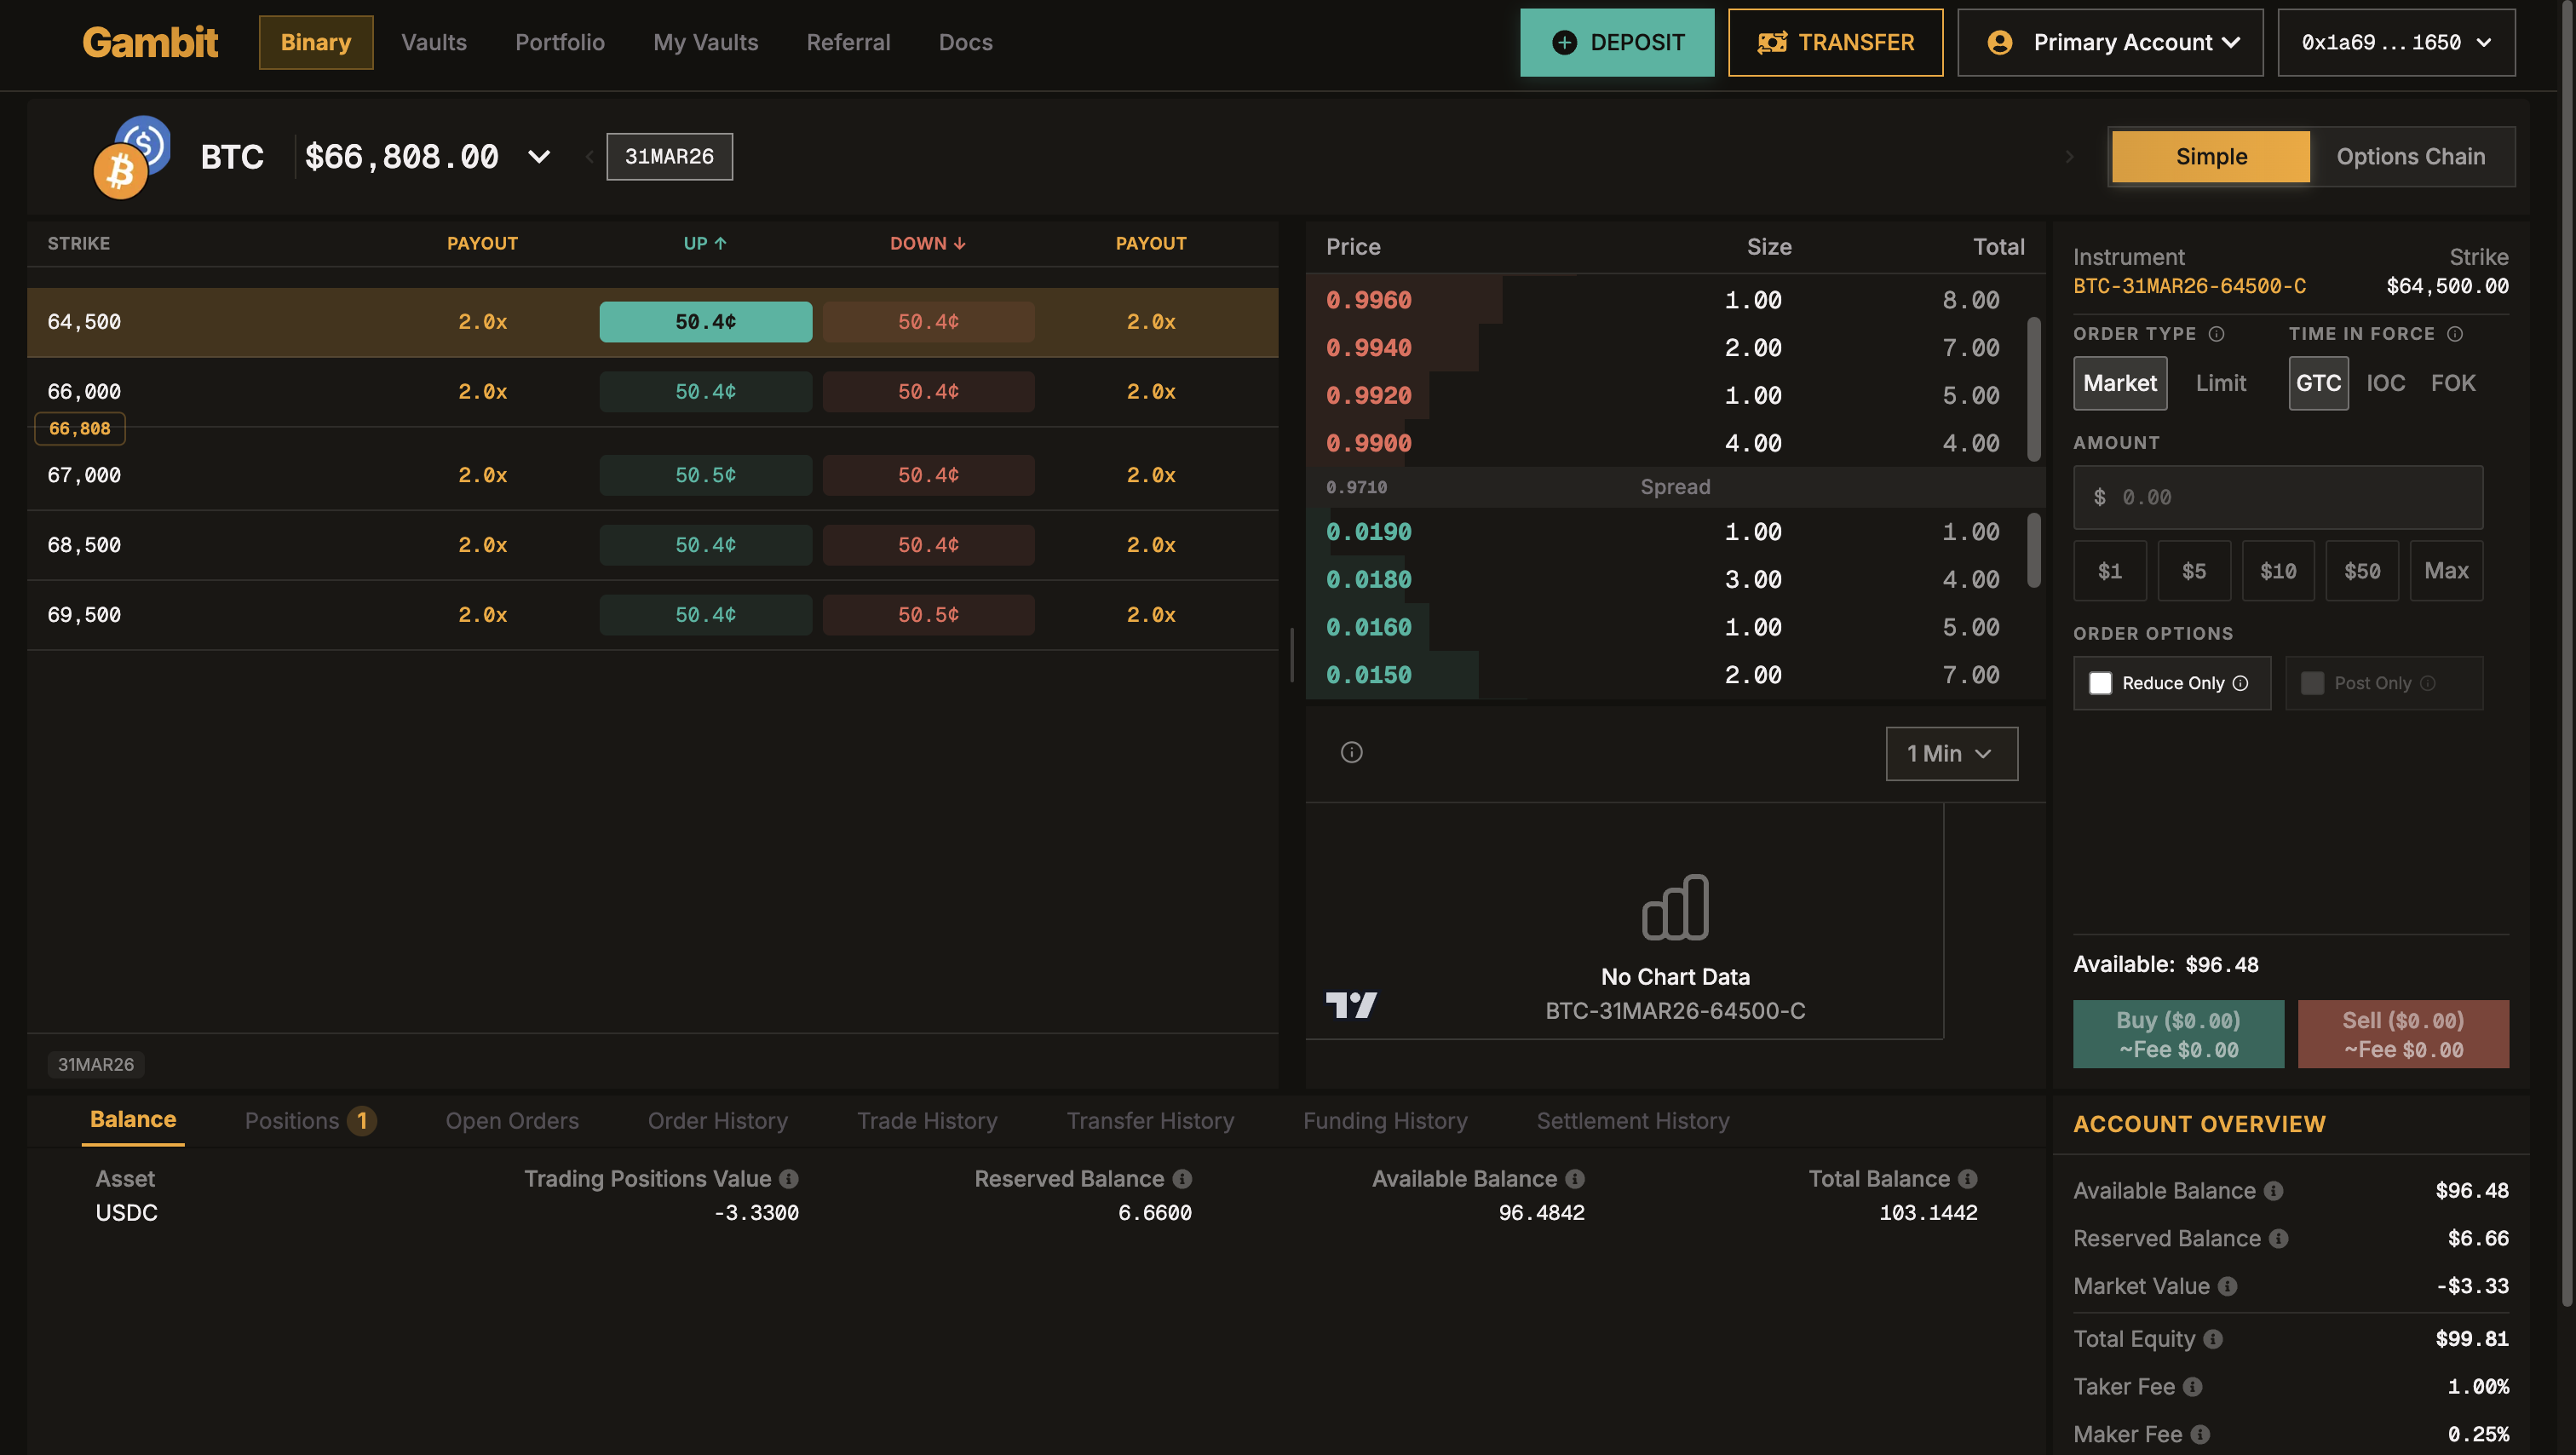The height and width of the screenshot is (1455, 2576).
Task: Toggle the Post Only checkbox
Action: click(2312, 683)
